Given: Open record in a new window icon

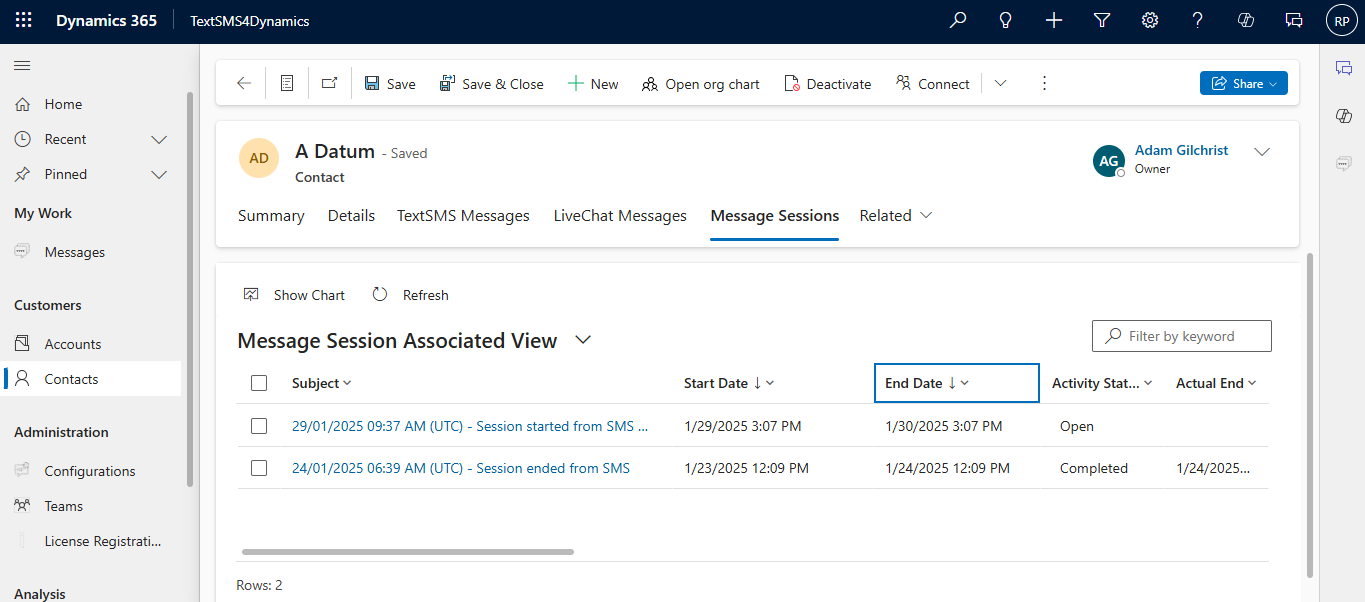Looking at the screenshot, I should 329,84.
